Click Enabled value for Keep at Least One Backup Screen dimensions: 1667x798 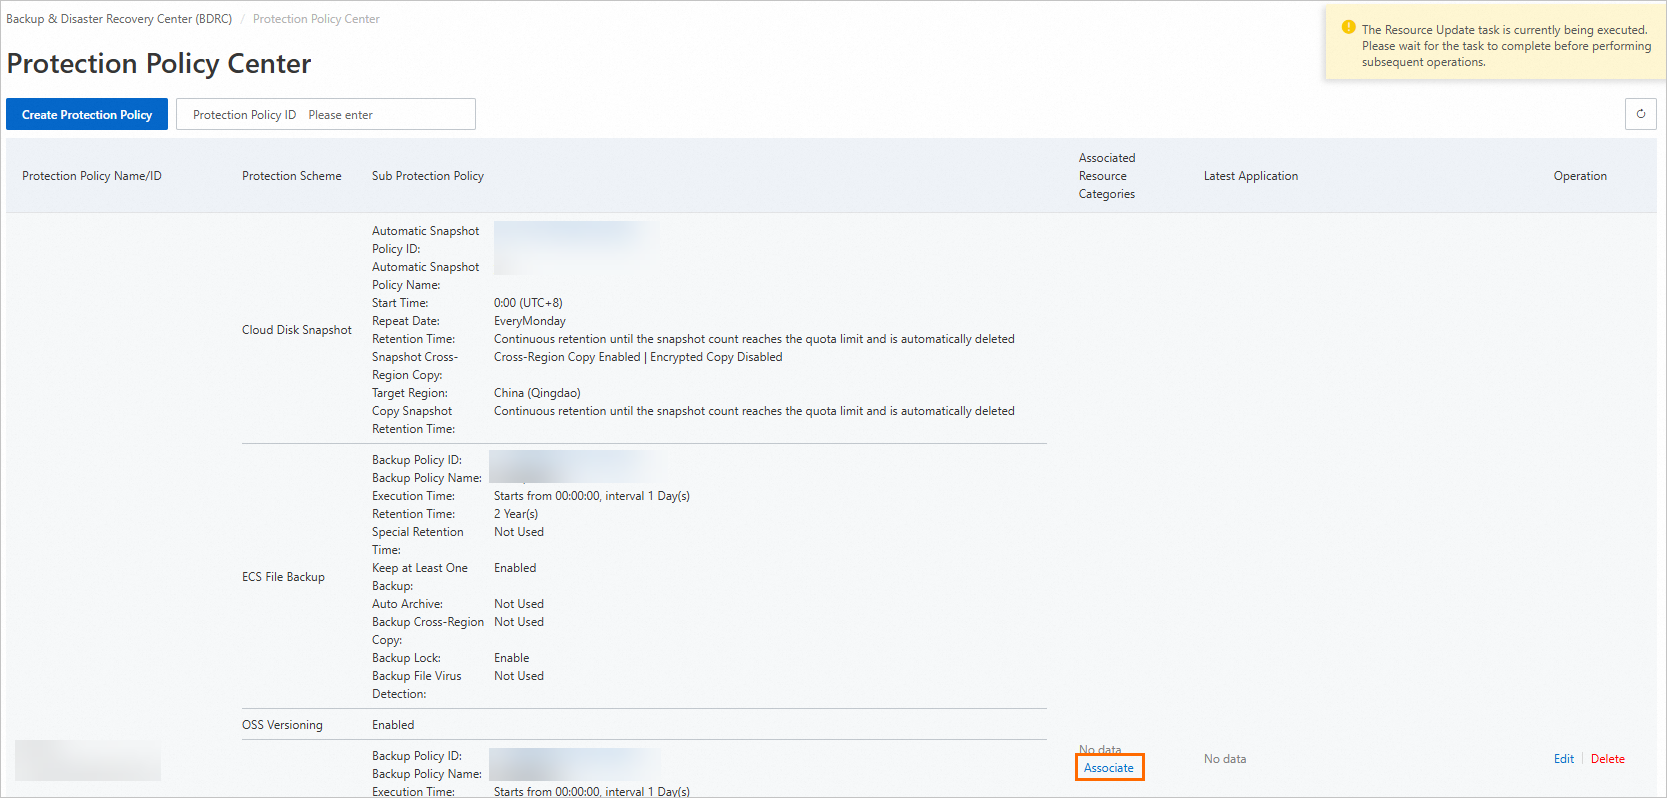click(515, 568)
